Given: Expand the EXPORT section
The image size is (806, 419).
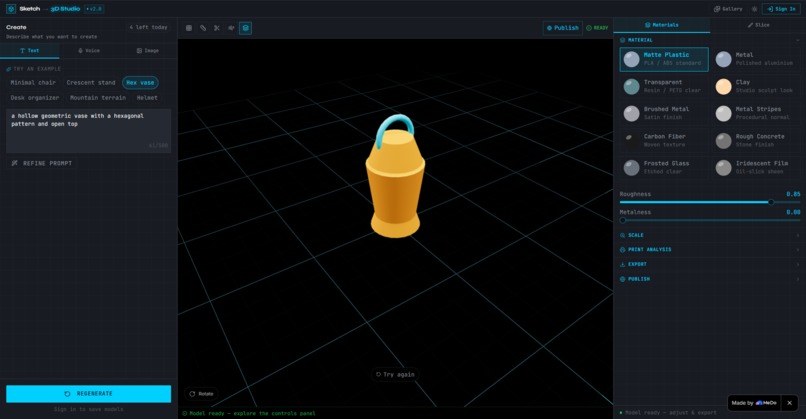Looking at the screenshot, I should [x=709, y=264].
